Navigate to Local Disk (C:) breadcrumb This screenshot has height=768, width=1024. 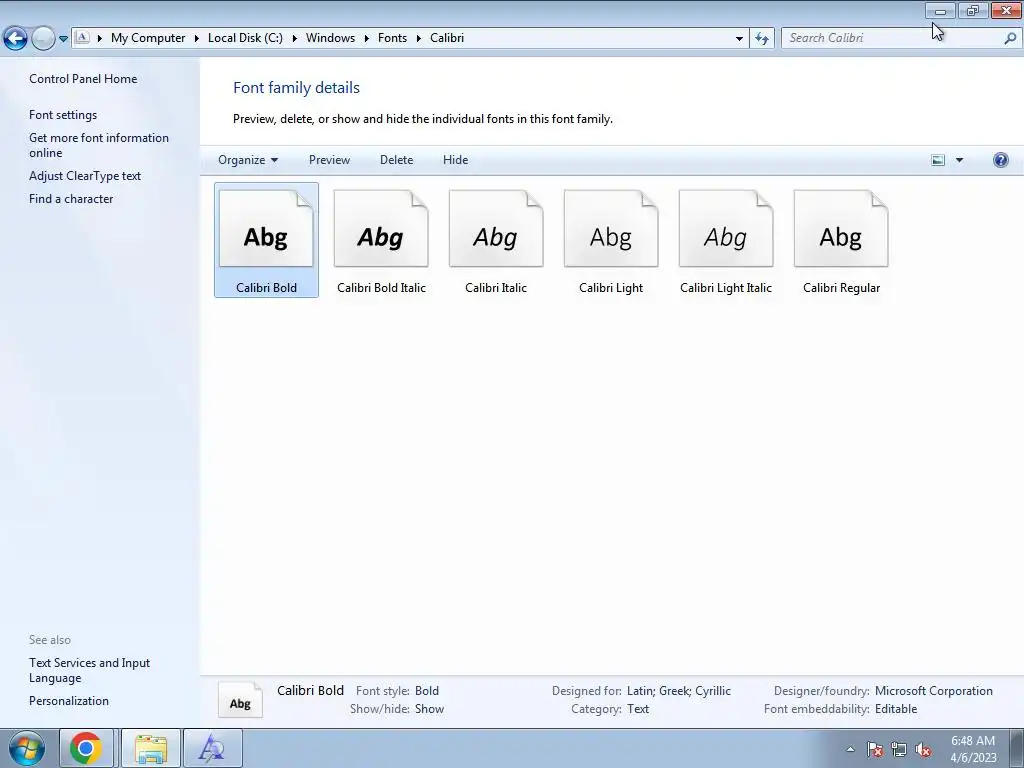246,38
